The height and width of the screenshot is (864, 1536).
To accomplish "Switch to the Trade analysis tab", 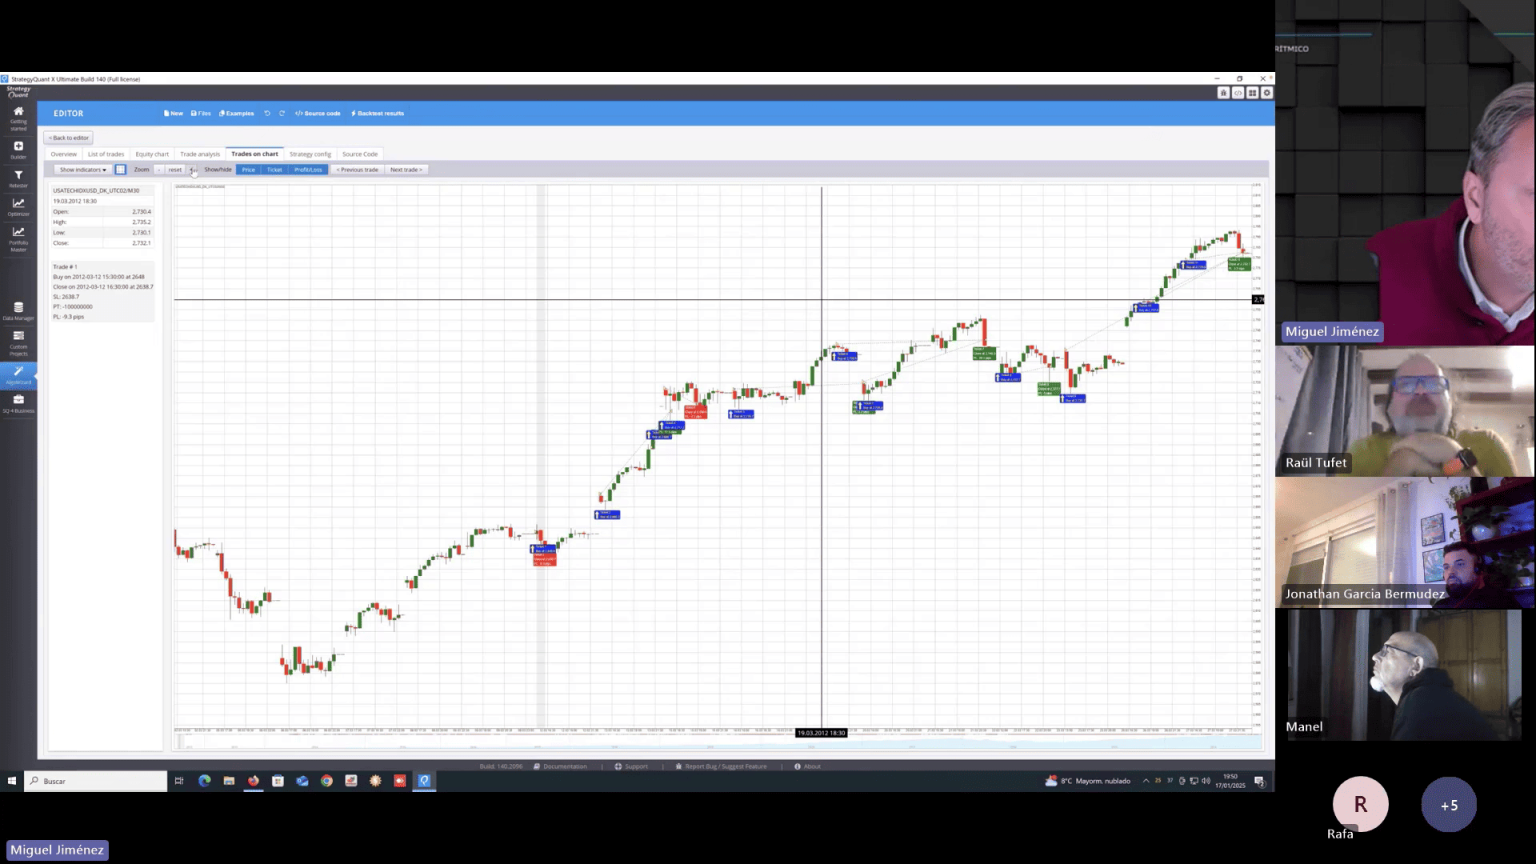I will click(x=199, y=153).
